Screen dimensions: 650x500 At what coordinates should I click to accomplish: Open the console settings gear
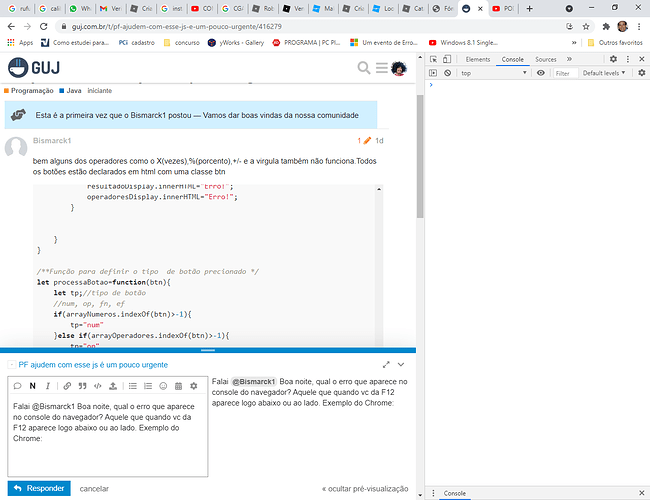(642, 73)
